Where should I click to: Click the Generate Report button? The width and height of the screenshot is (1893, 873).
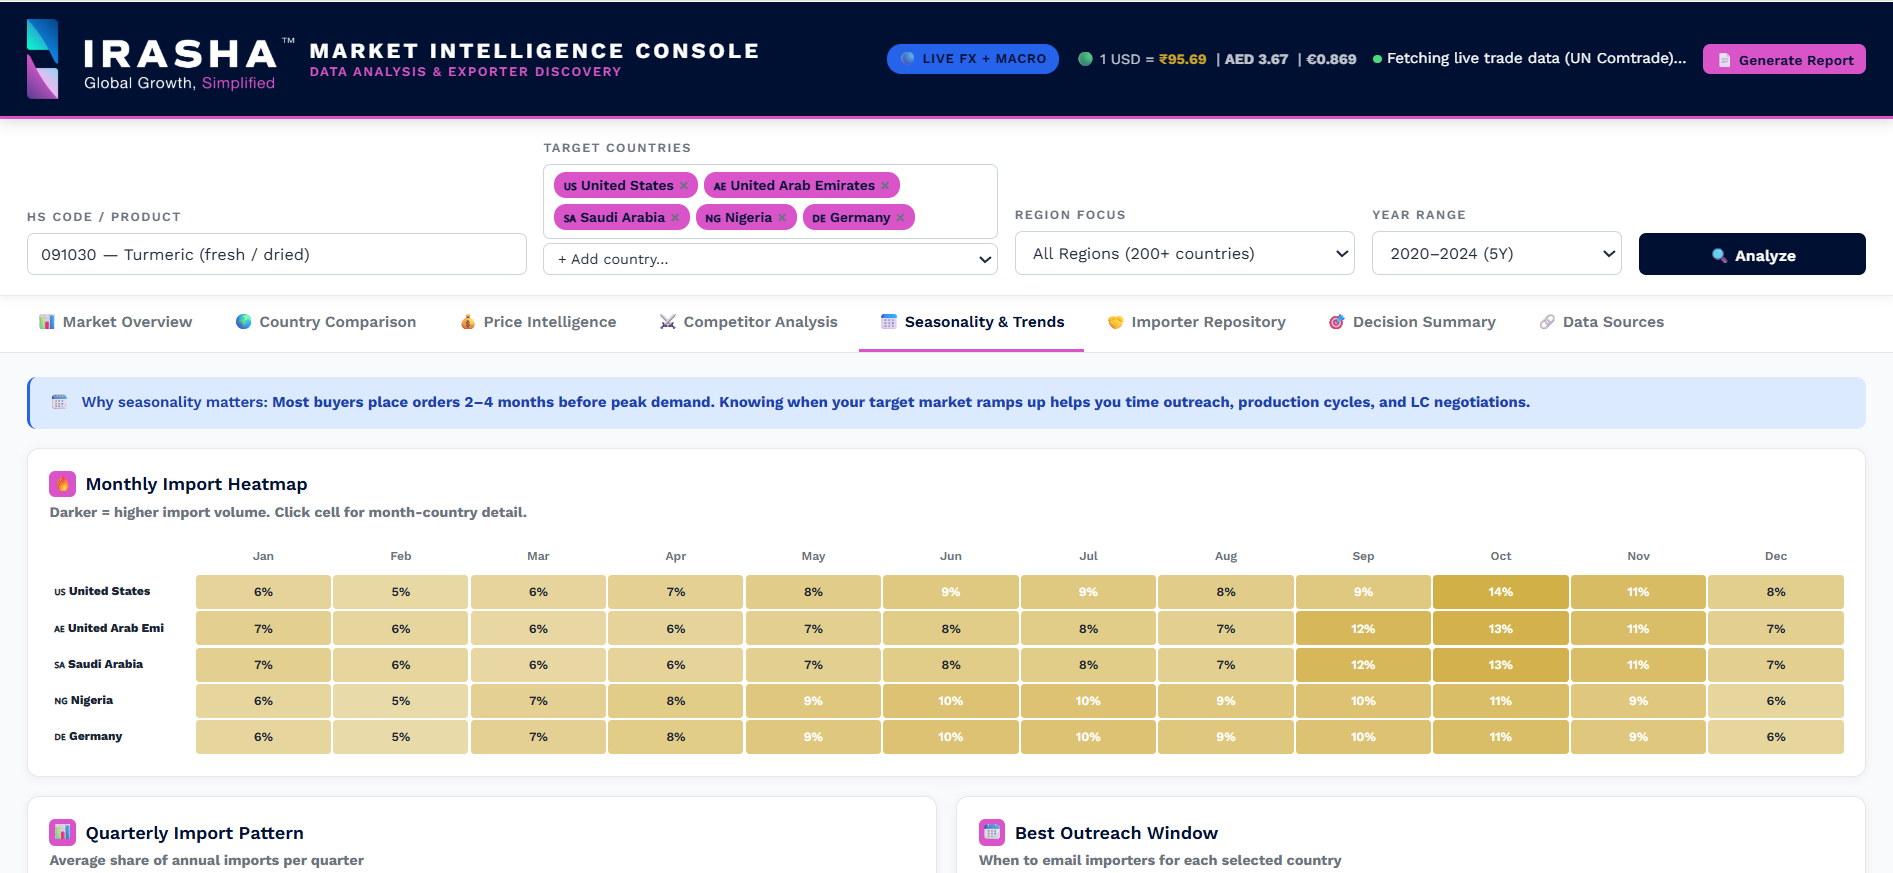(1784, 59)
